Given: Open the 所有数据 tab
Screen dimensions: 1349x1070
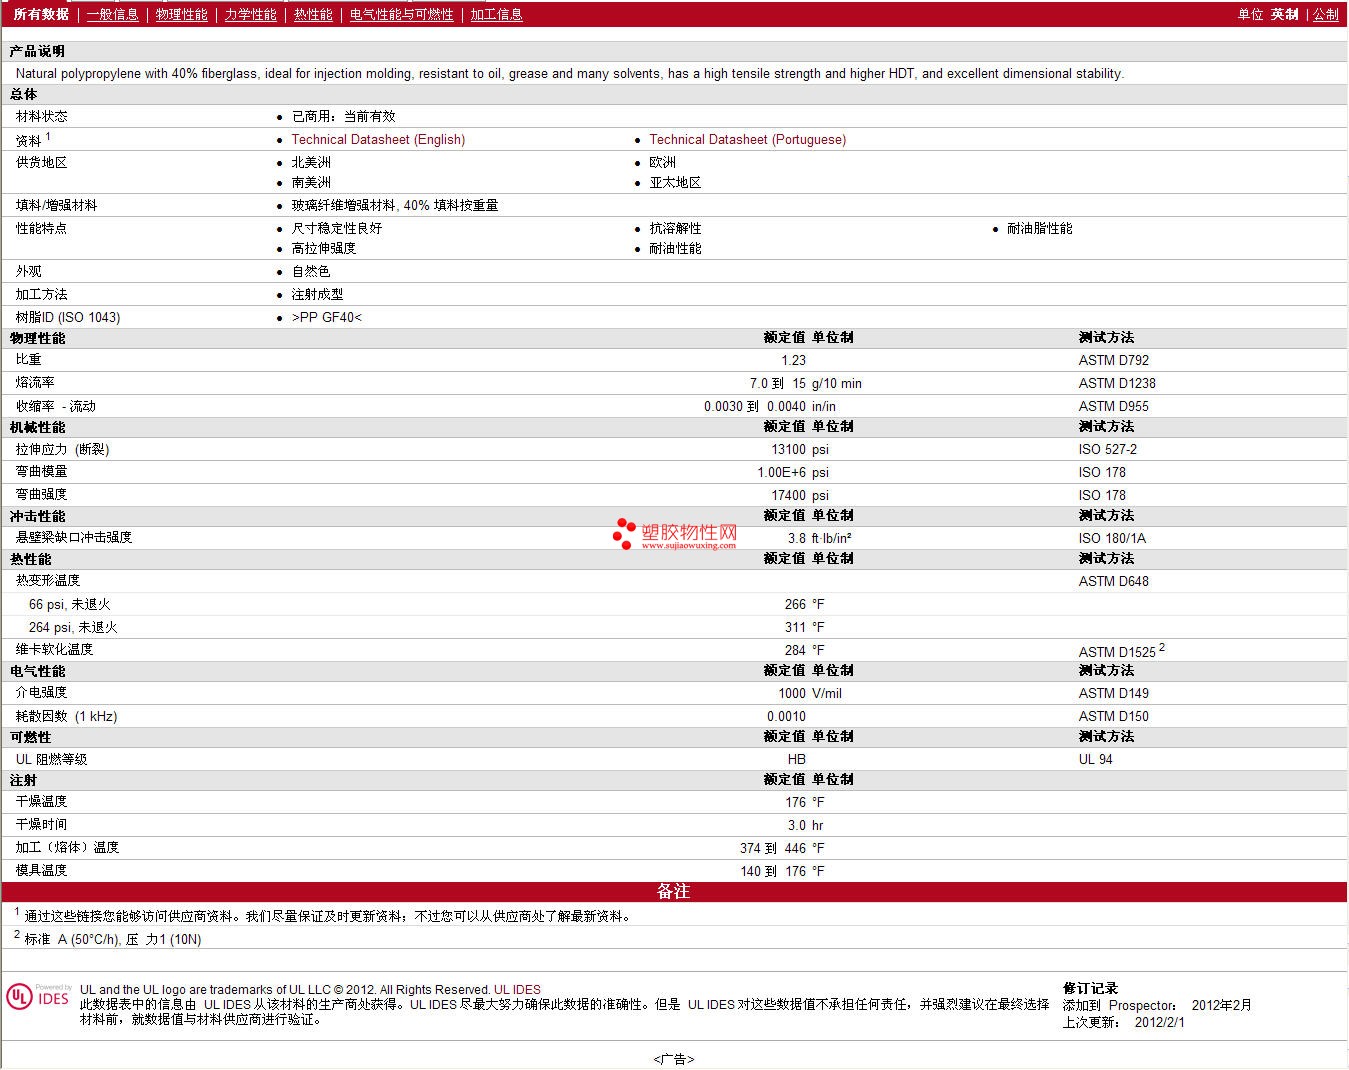Looking at the screenshot, I should click(x=41, y=14).
